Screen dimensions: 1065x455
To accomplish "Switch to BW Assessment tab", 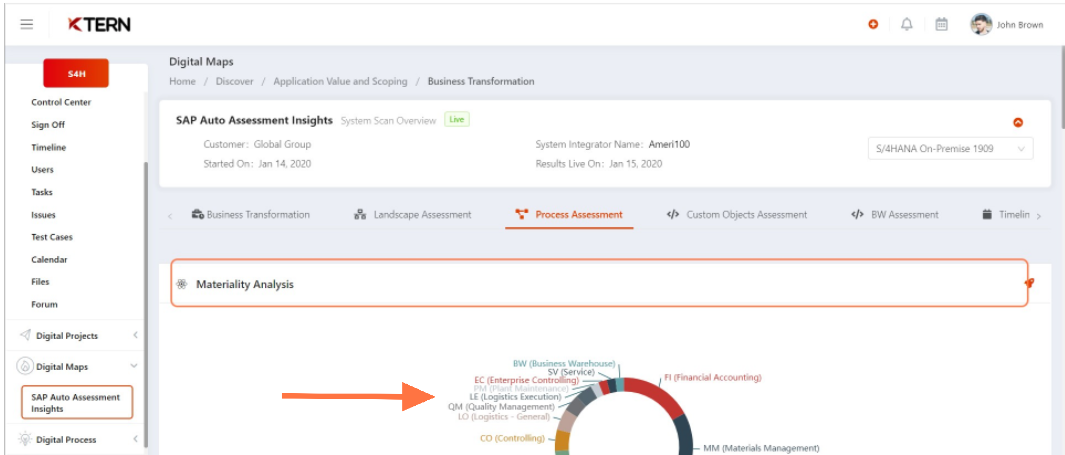I will pyautogui.click(x=895, y=215).
